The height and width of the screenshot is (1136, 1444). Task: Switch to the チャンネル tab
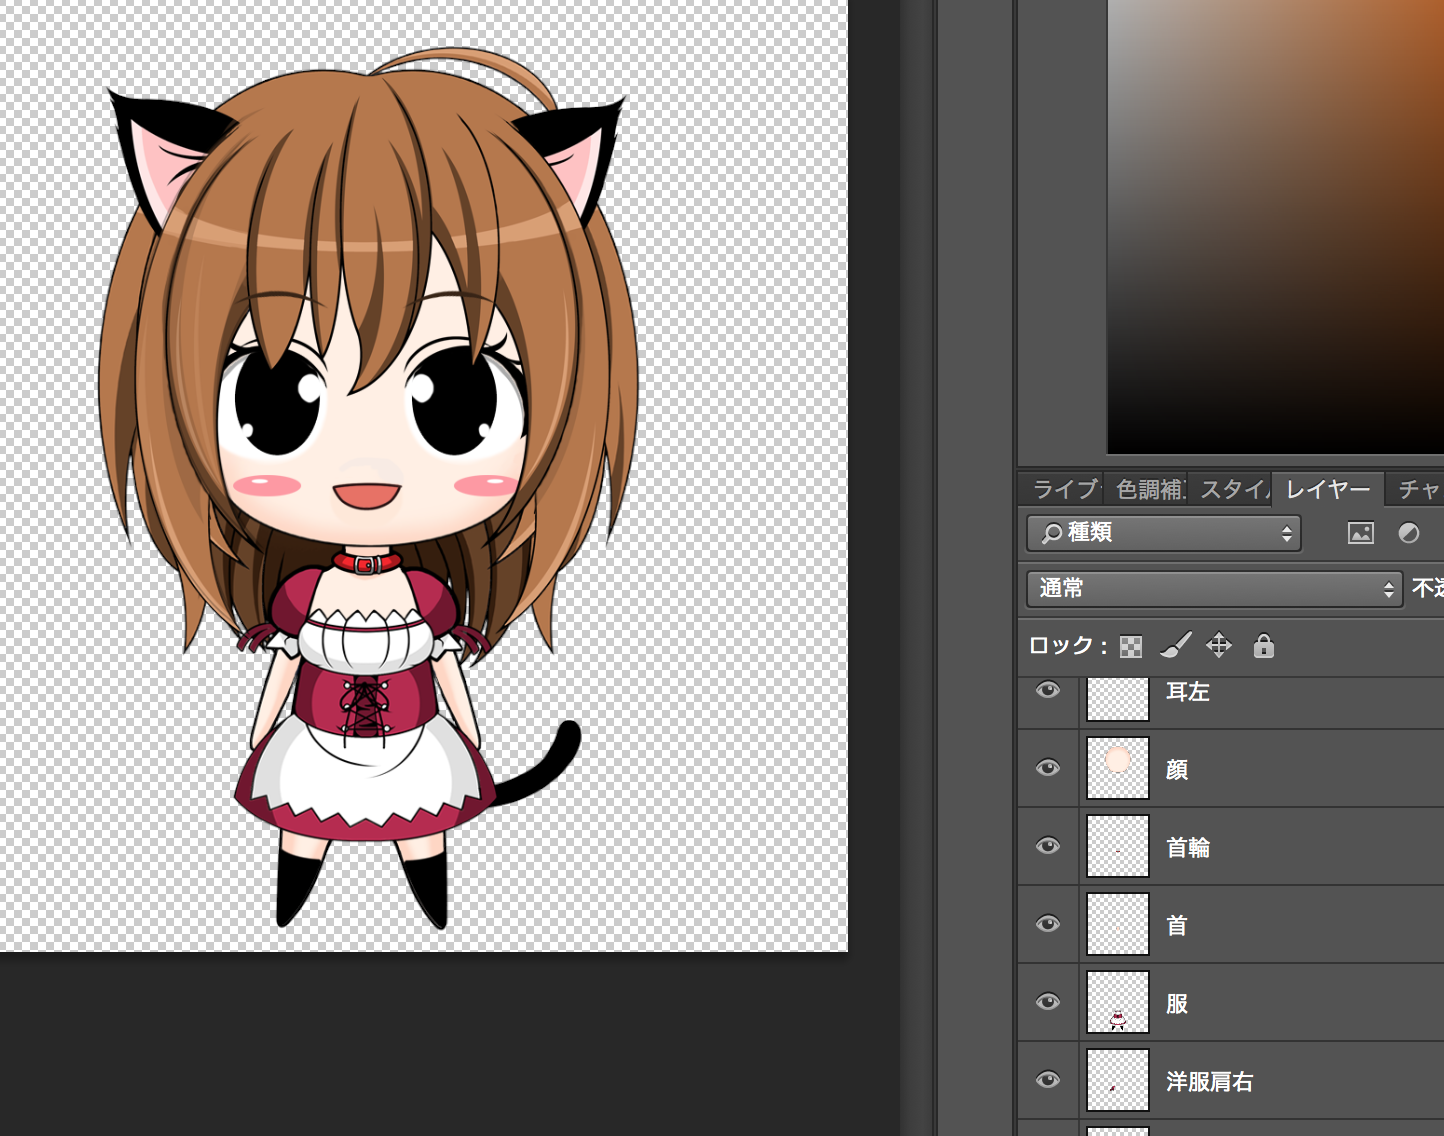(x=1417, y=489)
